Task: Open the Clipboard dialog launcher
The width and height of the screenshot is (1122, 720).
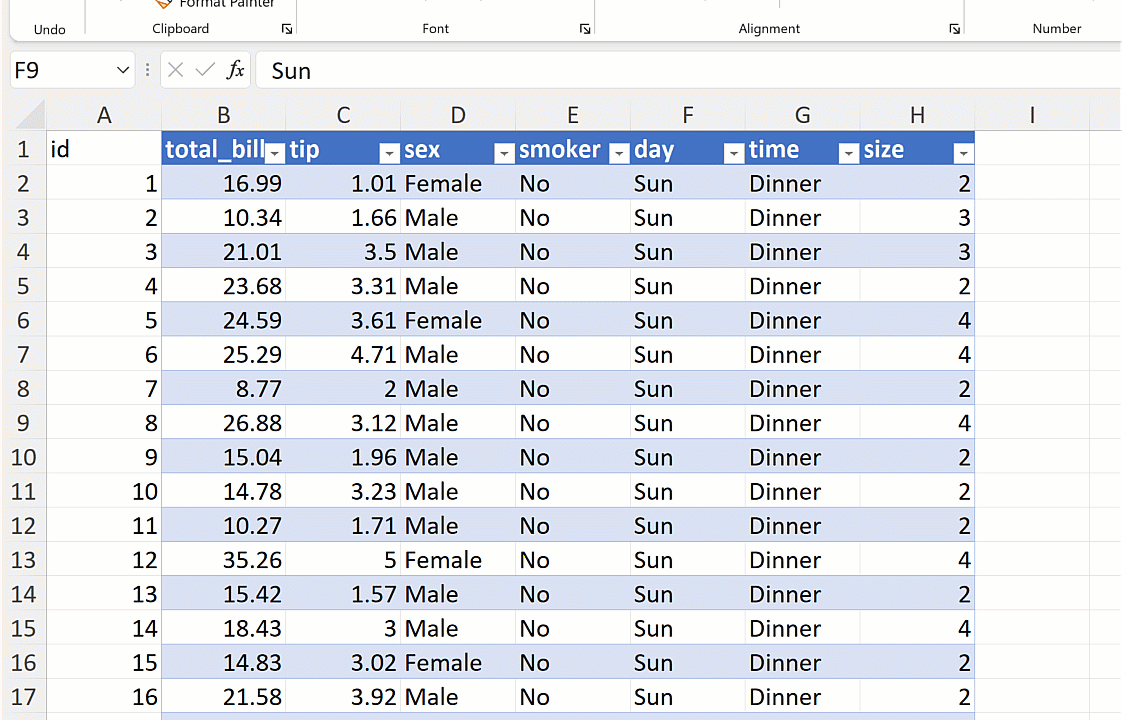Action: pyautogui.click(x=287, y=30)
